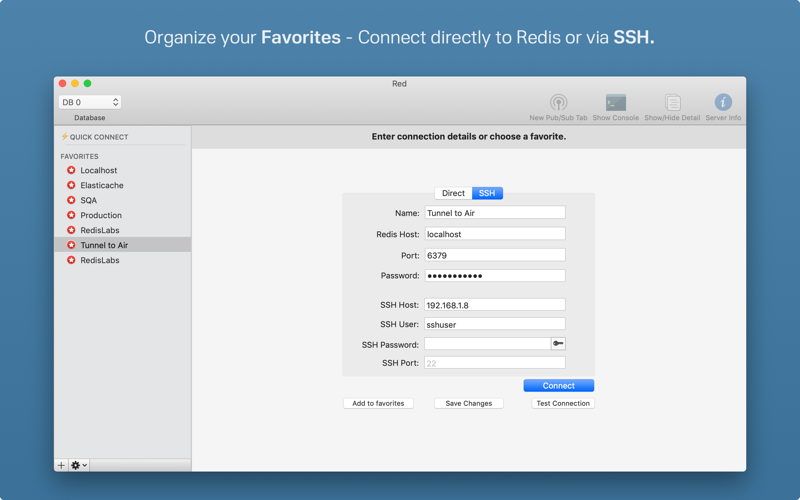800x500 pixels.
Task: Click red star icon beside Production
Action: pyautogui.click(x=71, y=215)
